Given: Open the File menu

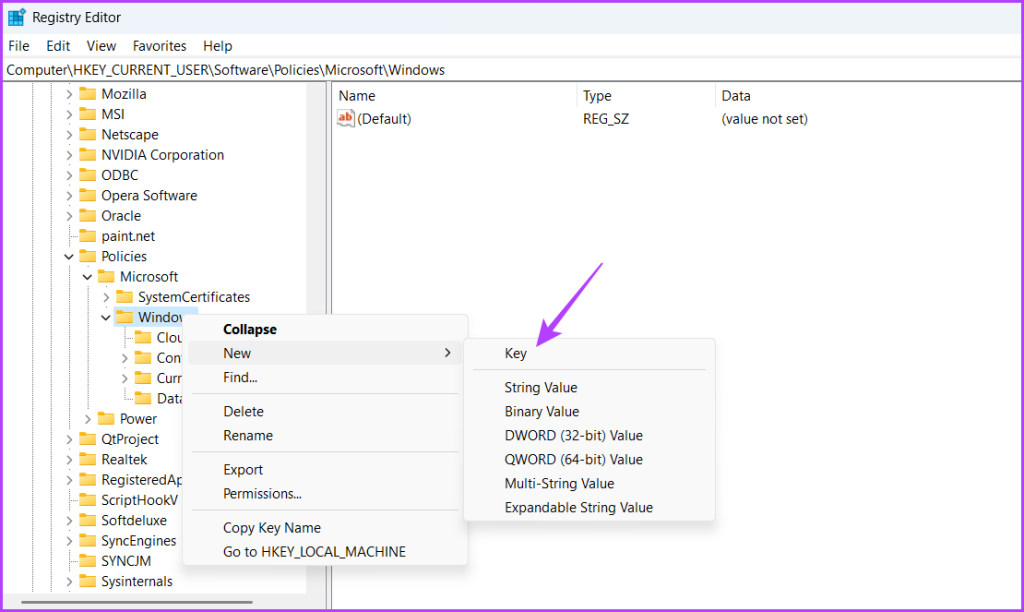Looking at the screenshot, I should click(18, 46).
